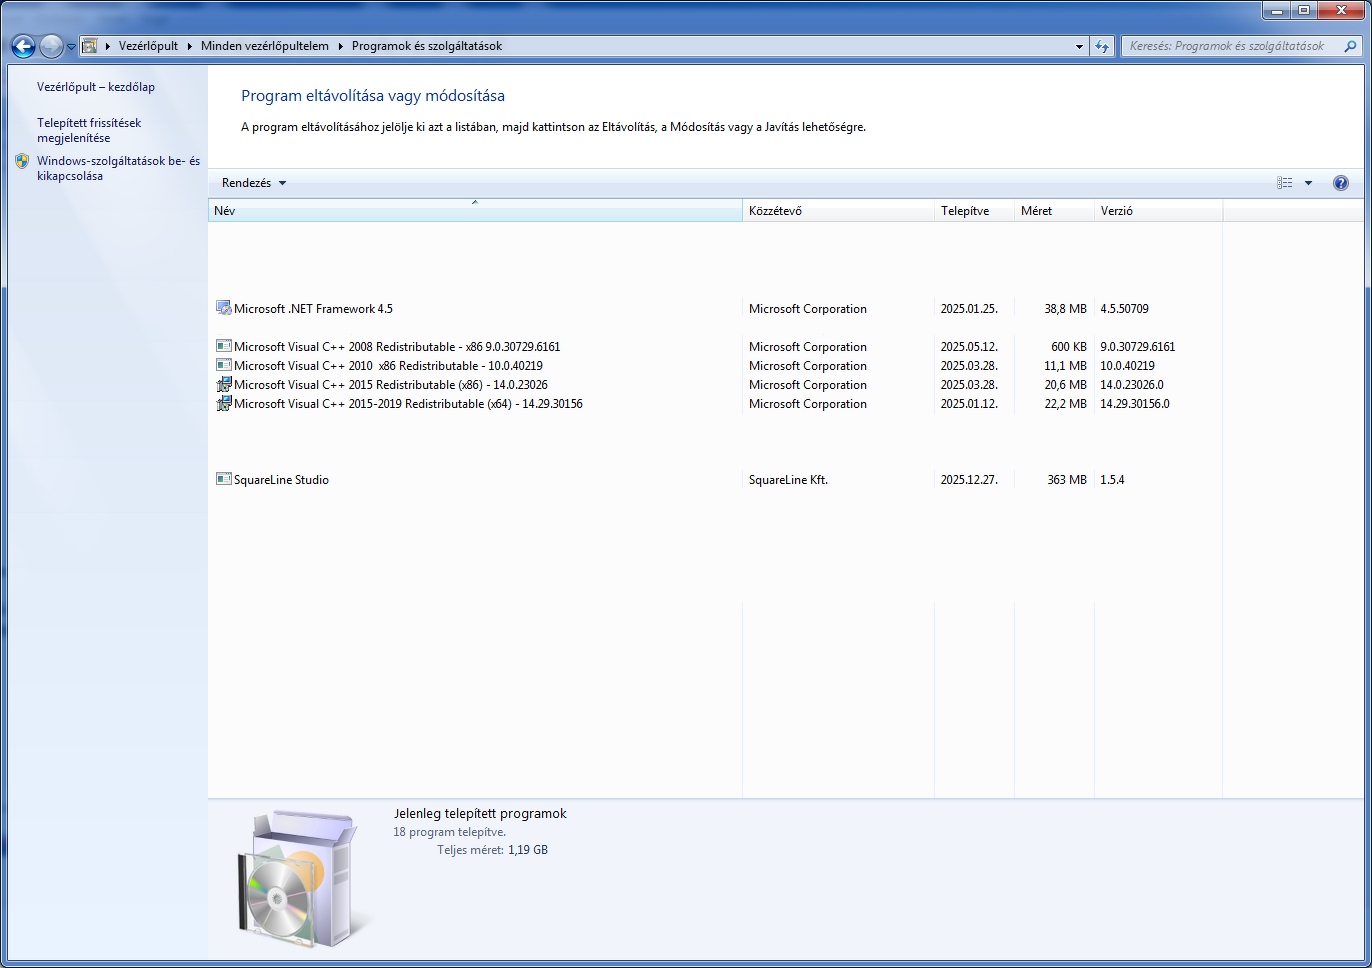Click the 22,2 MB size value

pyautogui.click(x=1066, y=404)
